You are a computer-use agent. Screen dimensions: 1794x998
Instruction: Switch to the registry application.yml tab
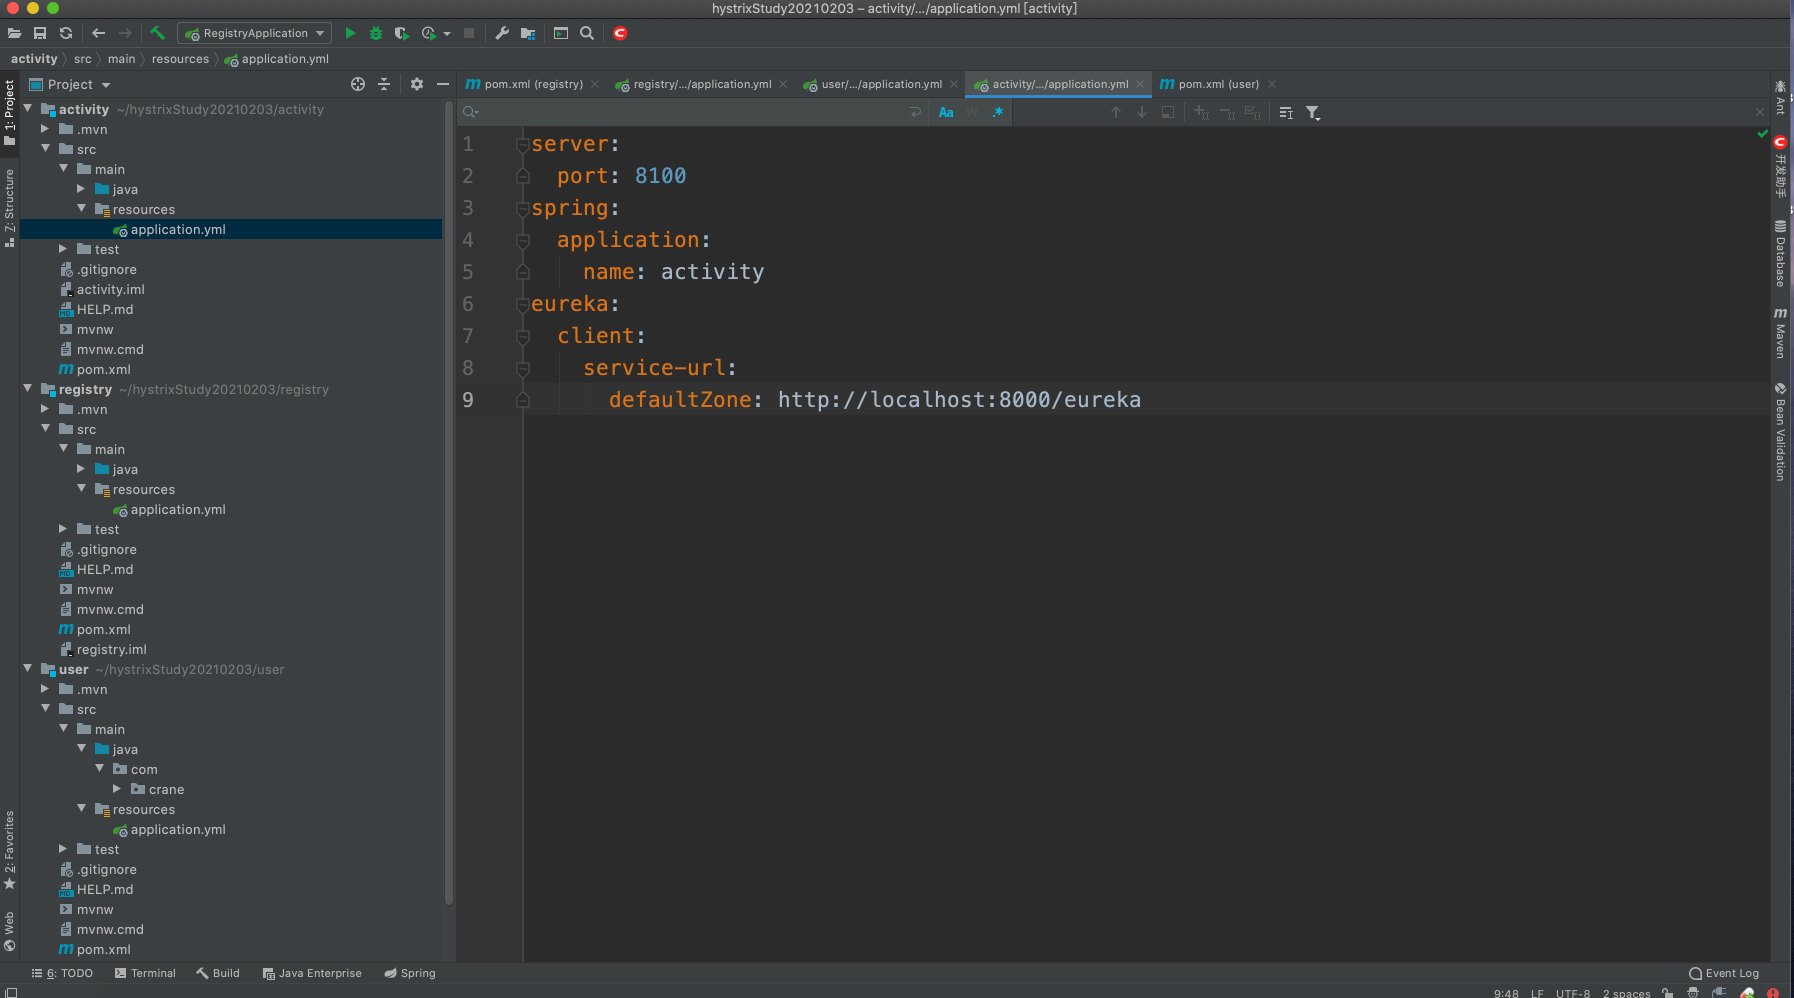coord(701,84)
